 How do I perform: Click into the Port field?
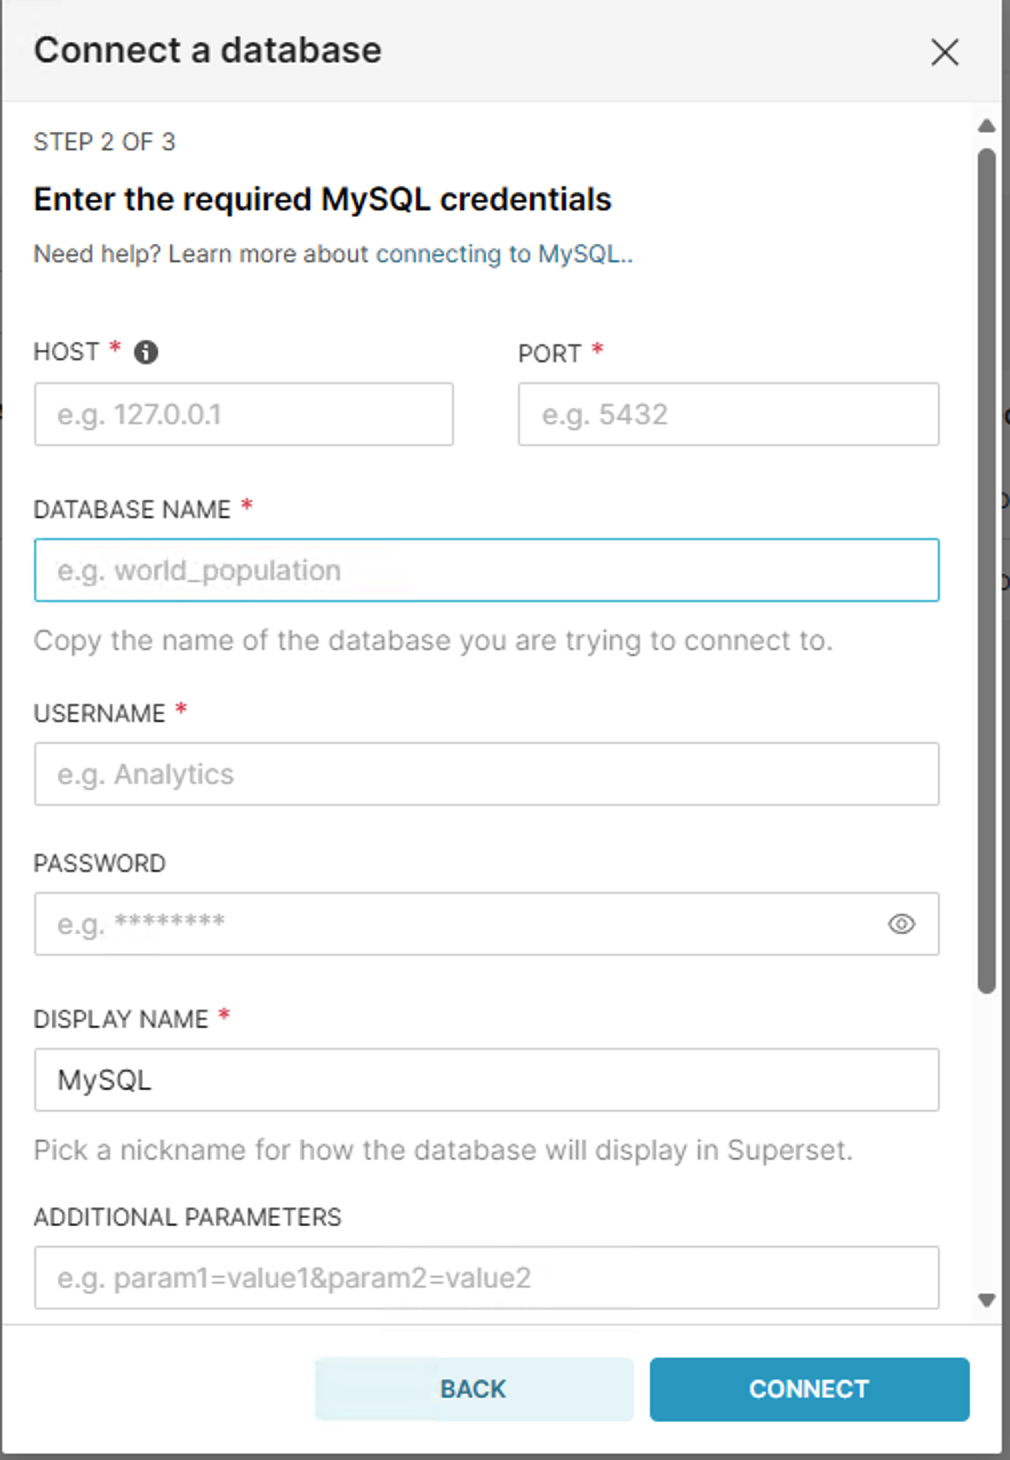pos(728,414)
